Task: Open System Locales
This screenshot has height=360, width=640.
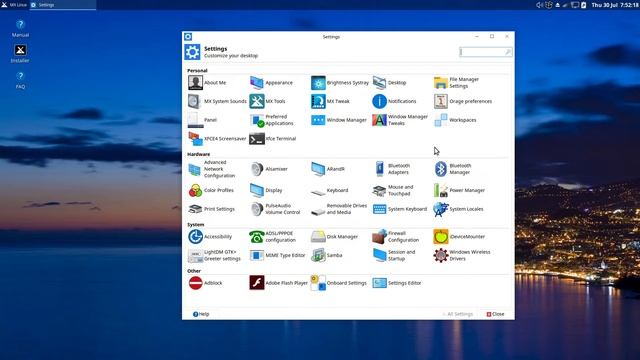Action: click(458, 209)
